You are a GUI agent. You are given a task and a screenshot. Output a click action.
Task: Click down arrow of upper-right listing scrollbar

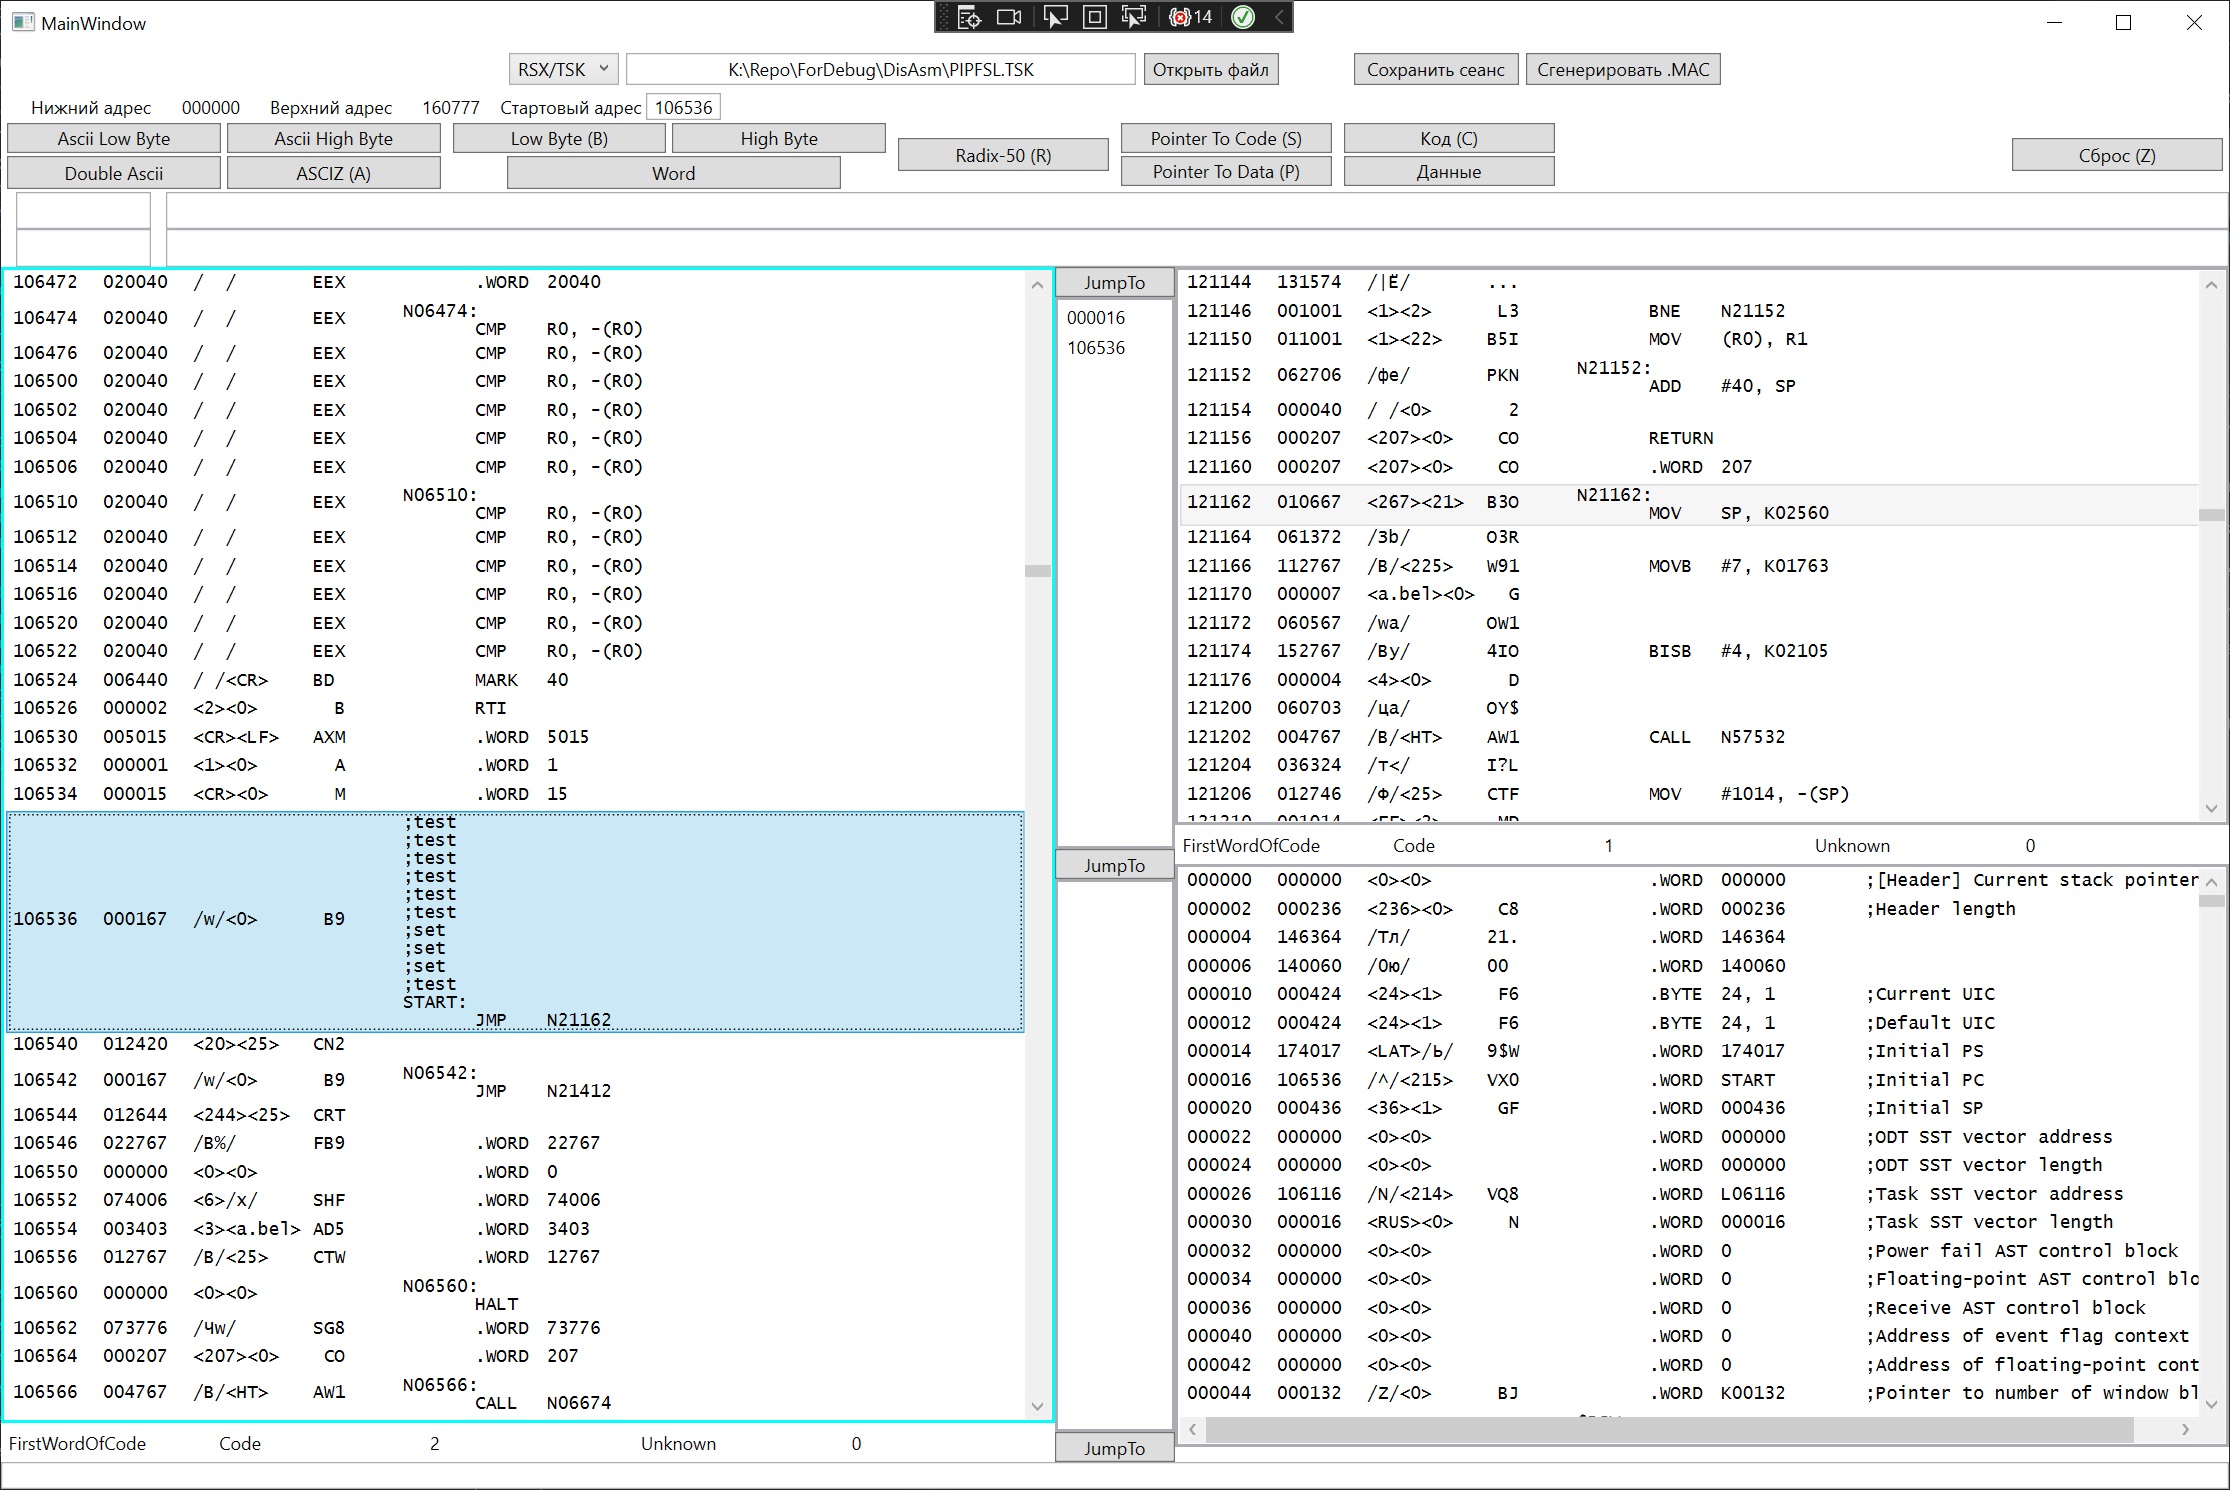click(2211, 808)
